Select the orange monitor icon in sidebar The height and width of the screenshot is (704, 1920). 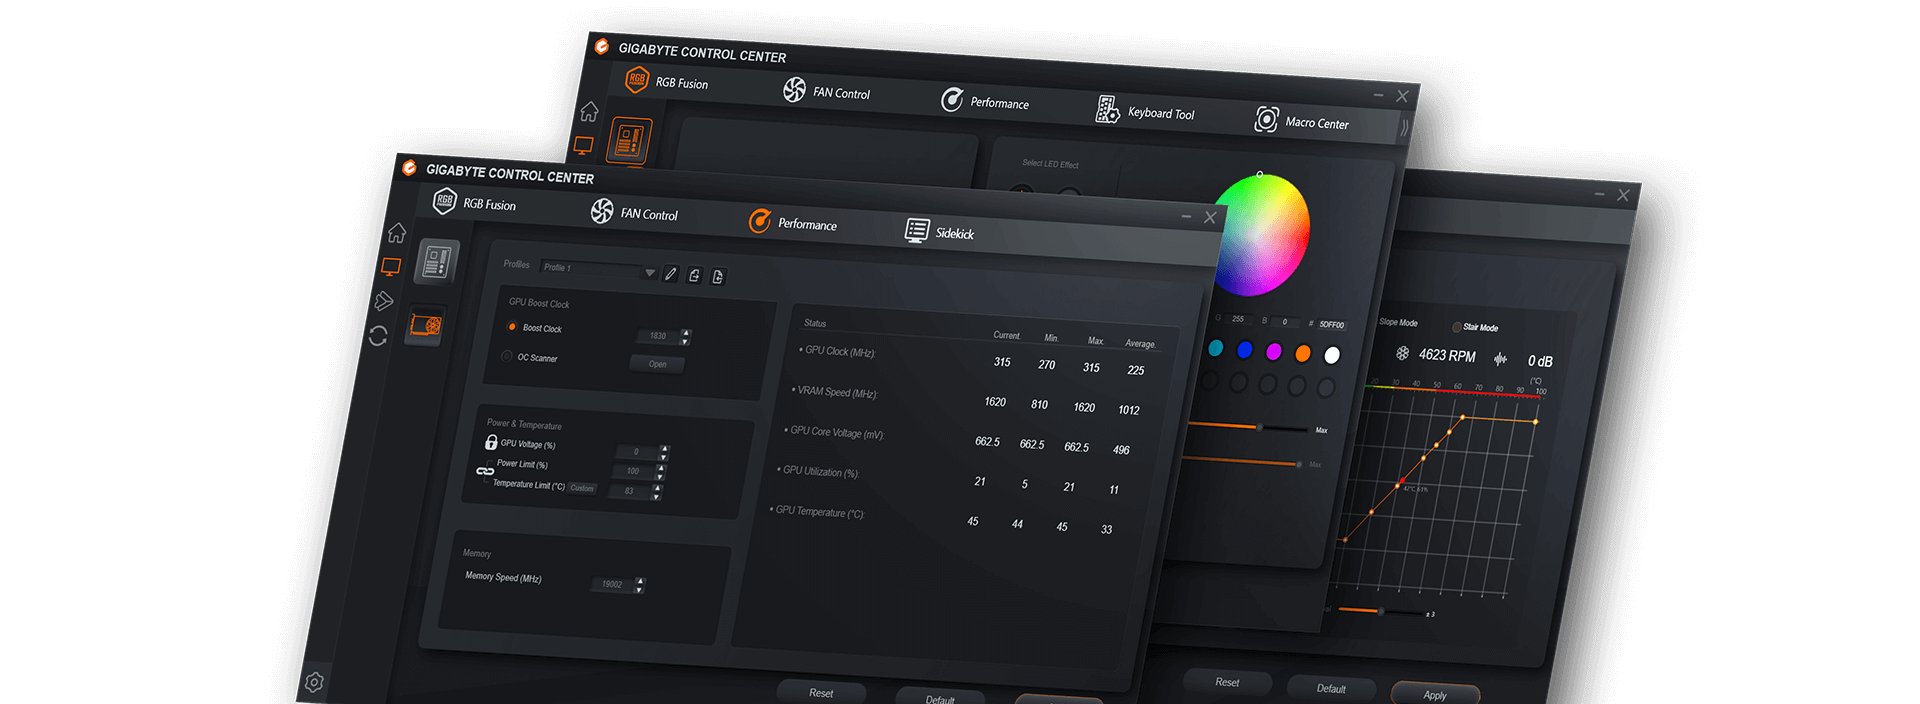(391, 267)
